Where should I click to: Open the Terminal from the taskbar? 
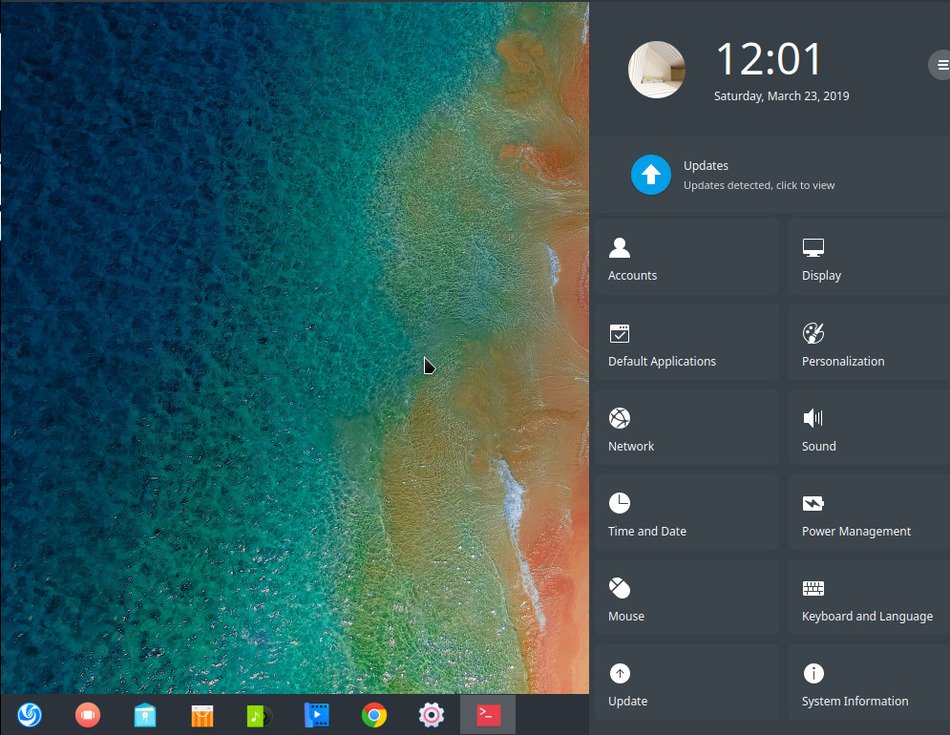click(487, 715)
